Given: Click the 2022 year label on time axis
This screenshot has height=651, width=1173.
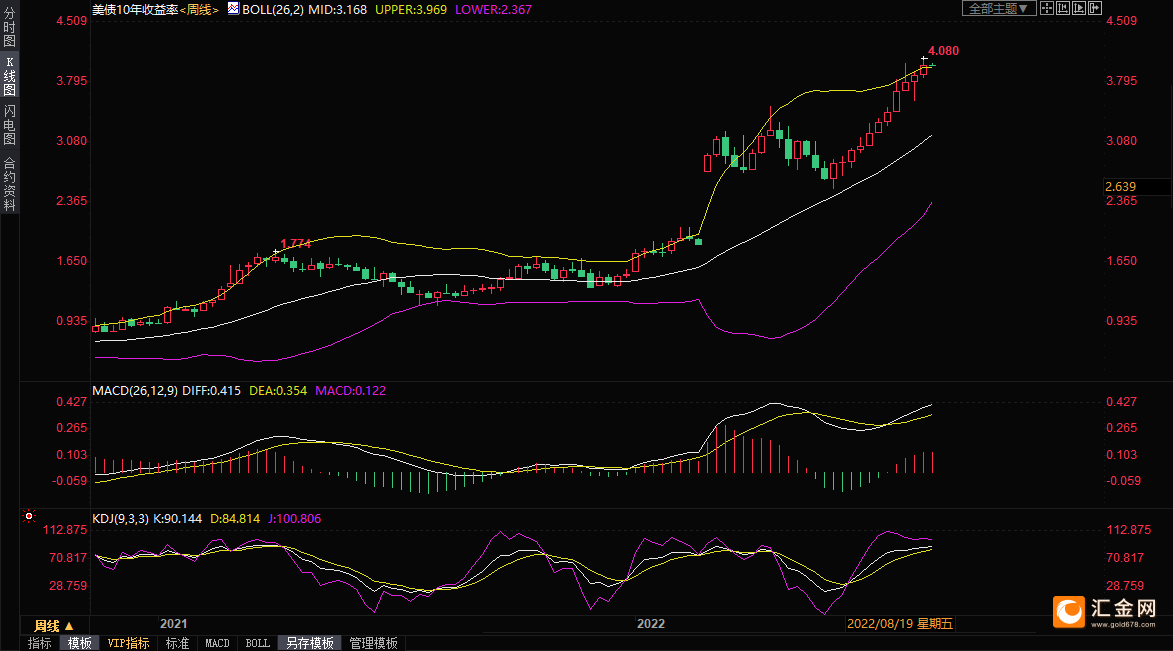Looking at the screenshot, I should [x=650, y=623].
